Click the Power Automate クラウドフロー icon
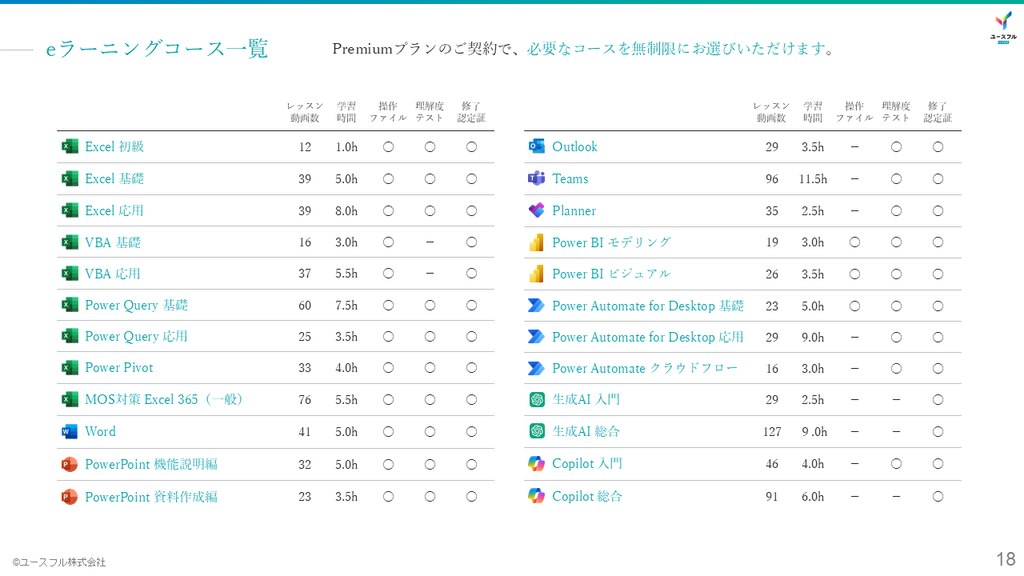The width and height of the screenshot is (1024, 576). [536, 368]
